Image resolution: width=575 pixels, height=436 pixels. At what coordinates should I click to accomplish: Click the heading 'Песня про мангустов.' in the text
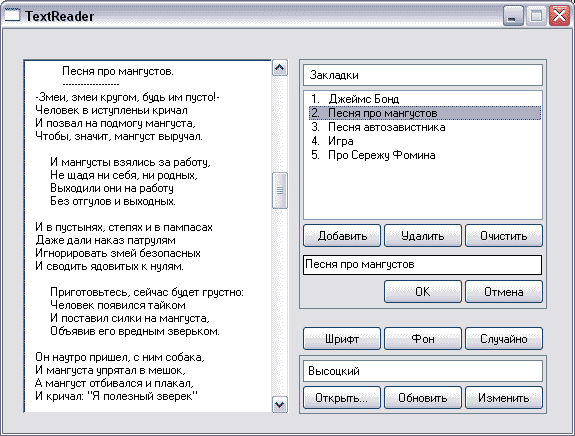(x=118, y=71)
